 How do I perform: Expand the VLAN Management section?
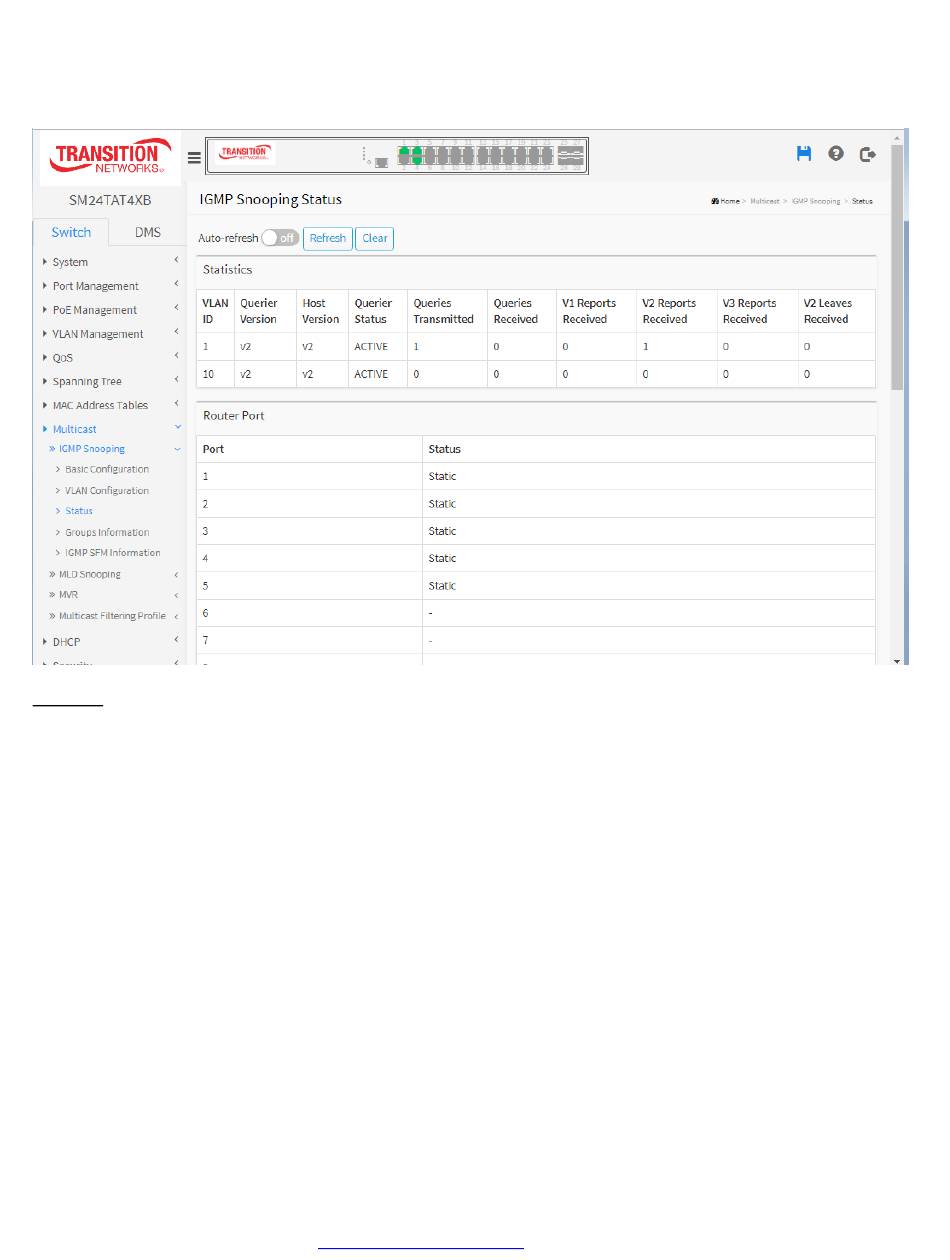(97, 334)
